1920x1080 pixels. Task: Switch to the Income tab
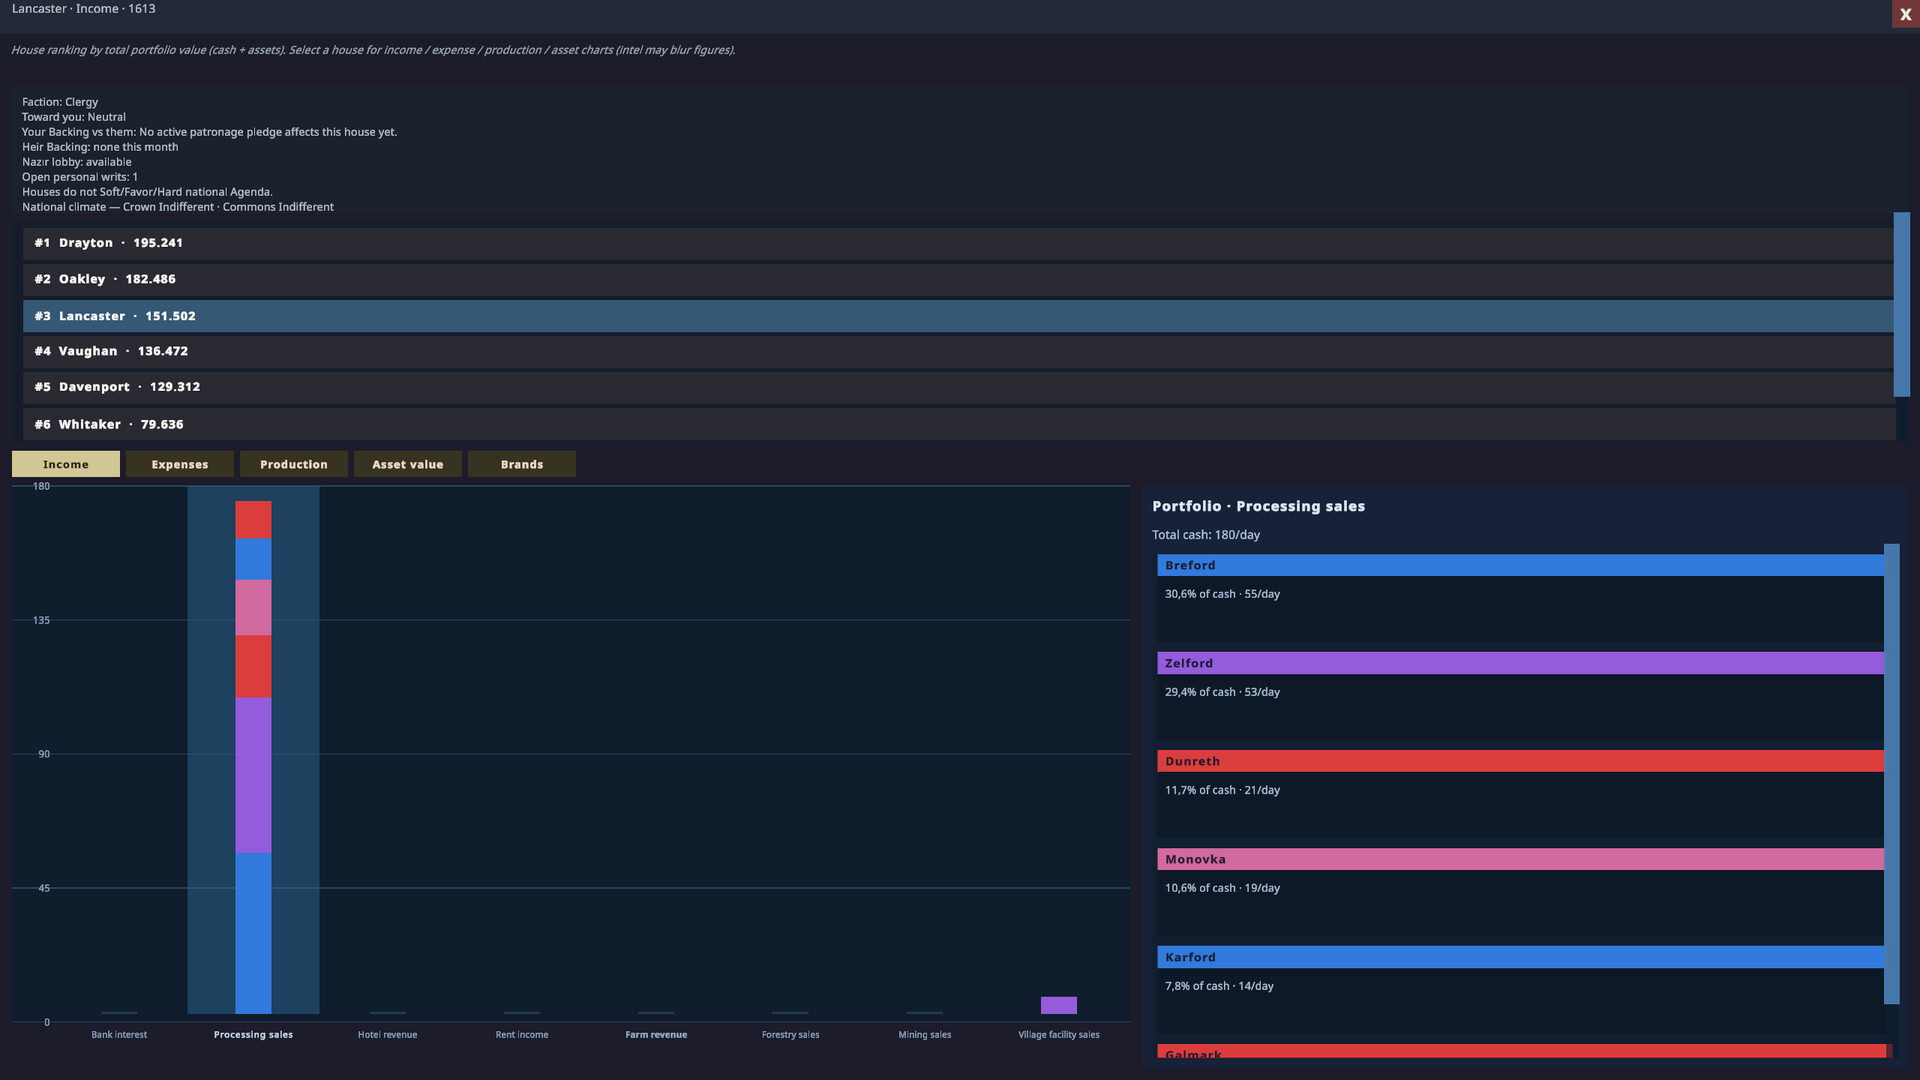(66, 464)
